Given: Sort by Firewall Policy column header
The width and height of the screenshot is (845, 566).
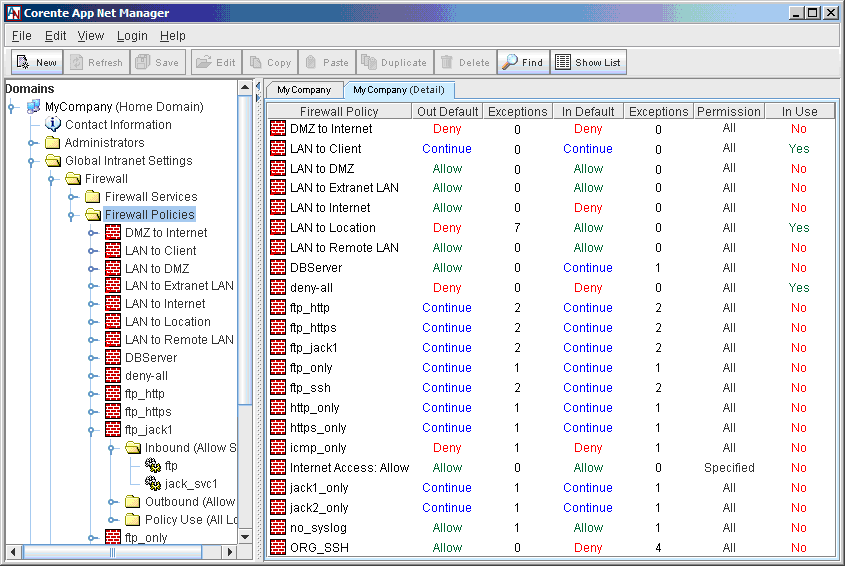Looking at the screenshot, I should [339, 111].
